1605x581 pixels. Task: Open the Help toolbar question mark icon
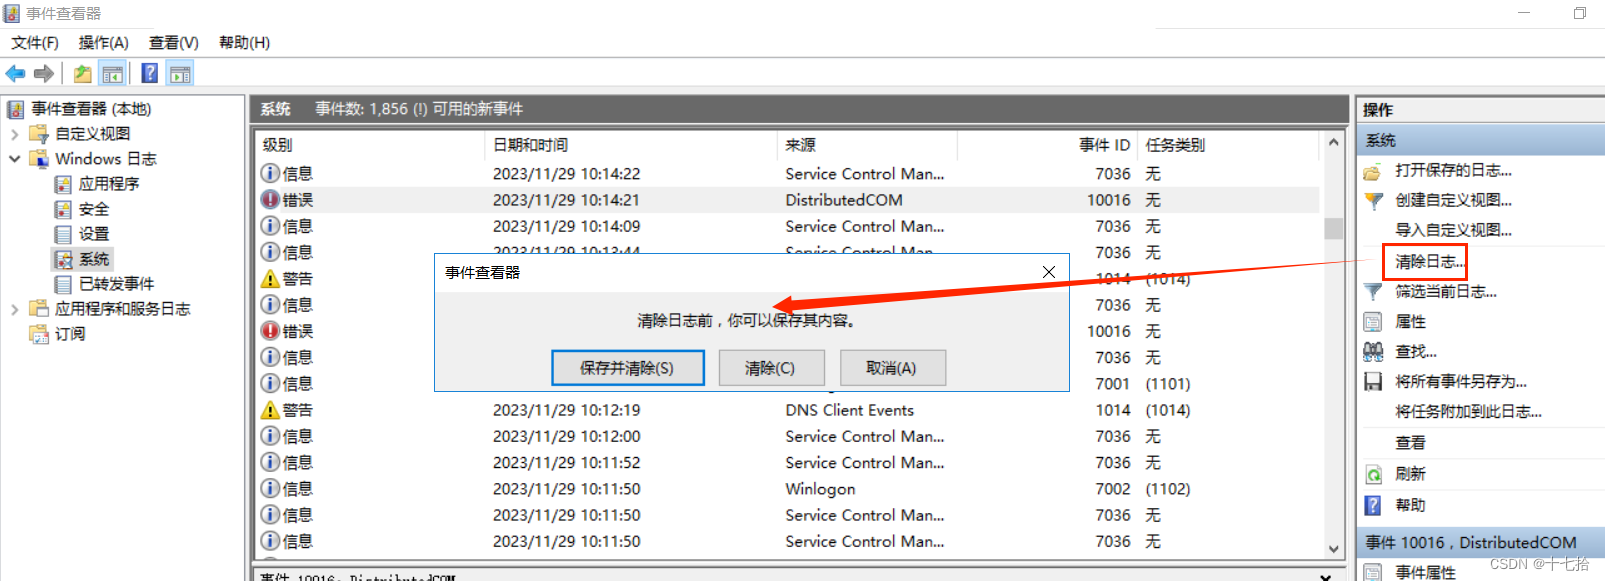[x=150, y=73]
